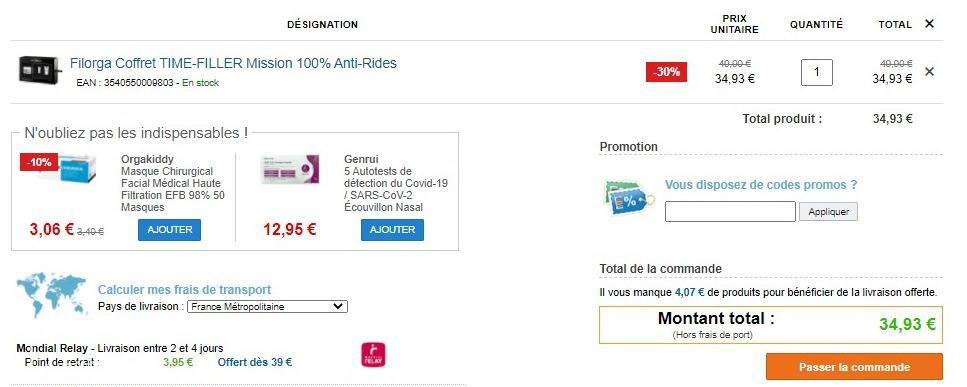967x387 pixels.
Task: Click the Passer la commande button
Action: (x=854, y=367)
